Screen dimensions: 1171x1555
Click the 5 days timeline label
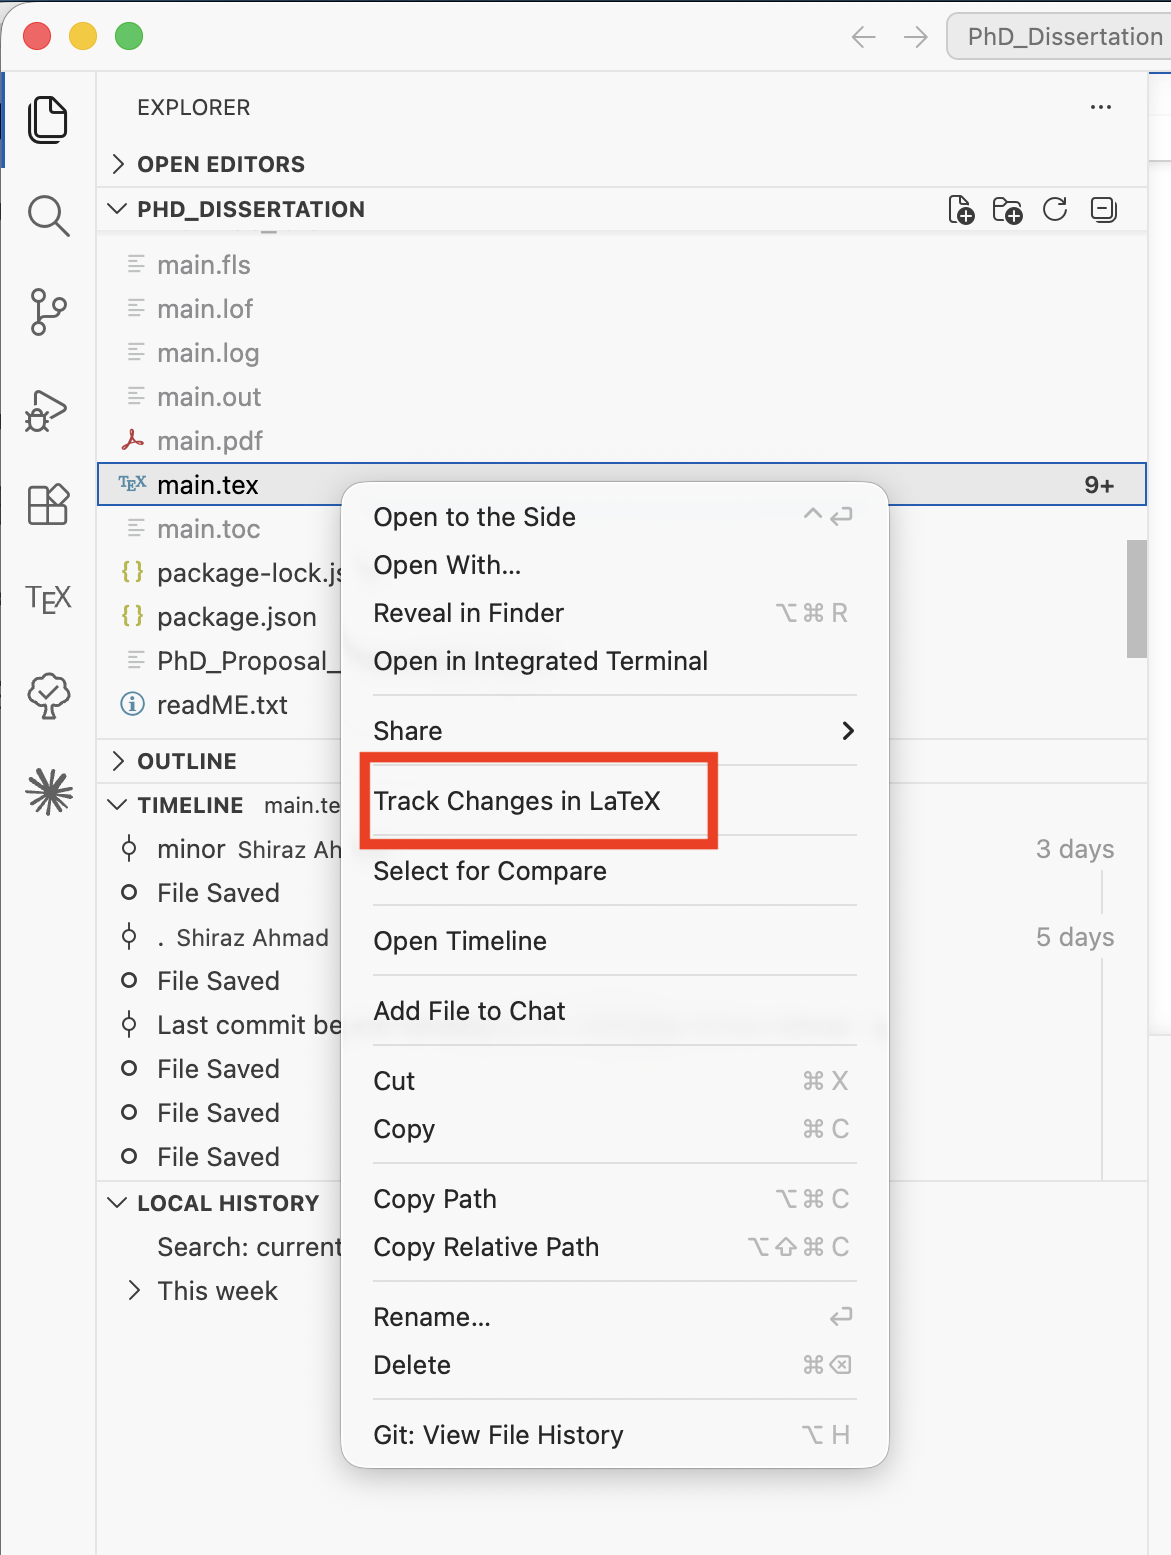pyautogui.click(x=1075, y=937)
